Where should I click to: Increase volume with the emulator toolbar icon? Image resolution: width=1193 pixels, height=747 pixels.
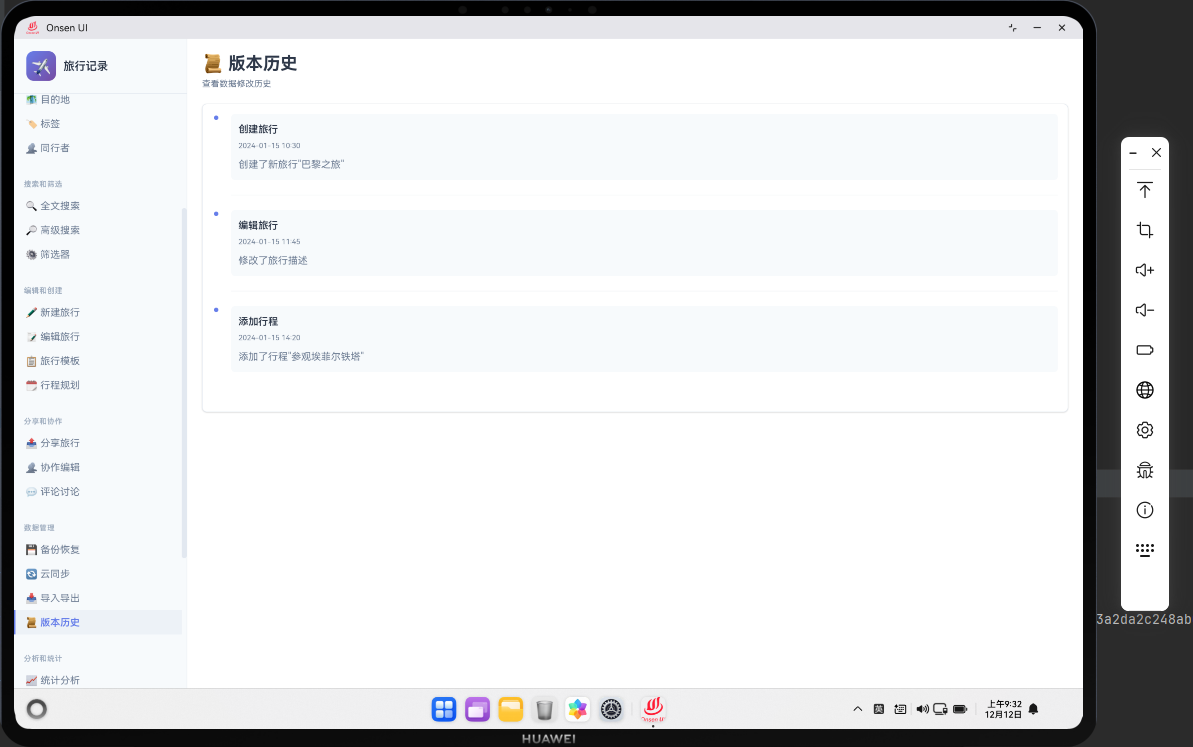click(x=1144, y=270)
